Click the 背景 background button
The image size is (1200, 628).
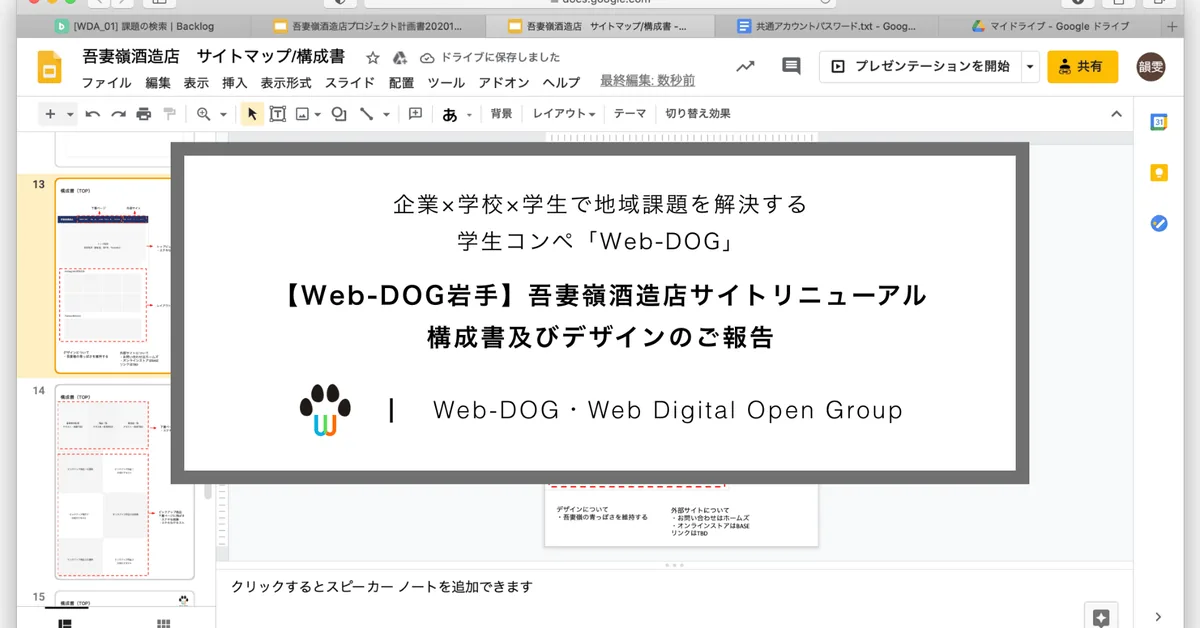point(501,114)
